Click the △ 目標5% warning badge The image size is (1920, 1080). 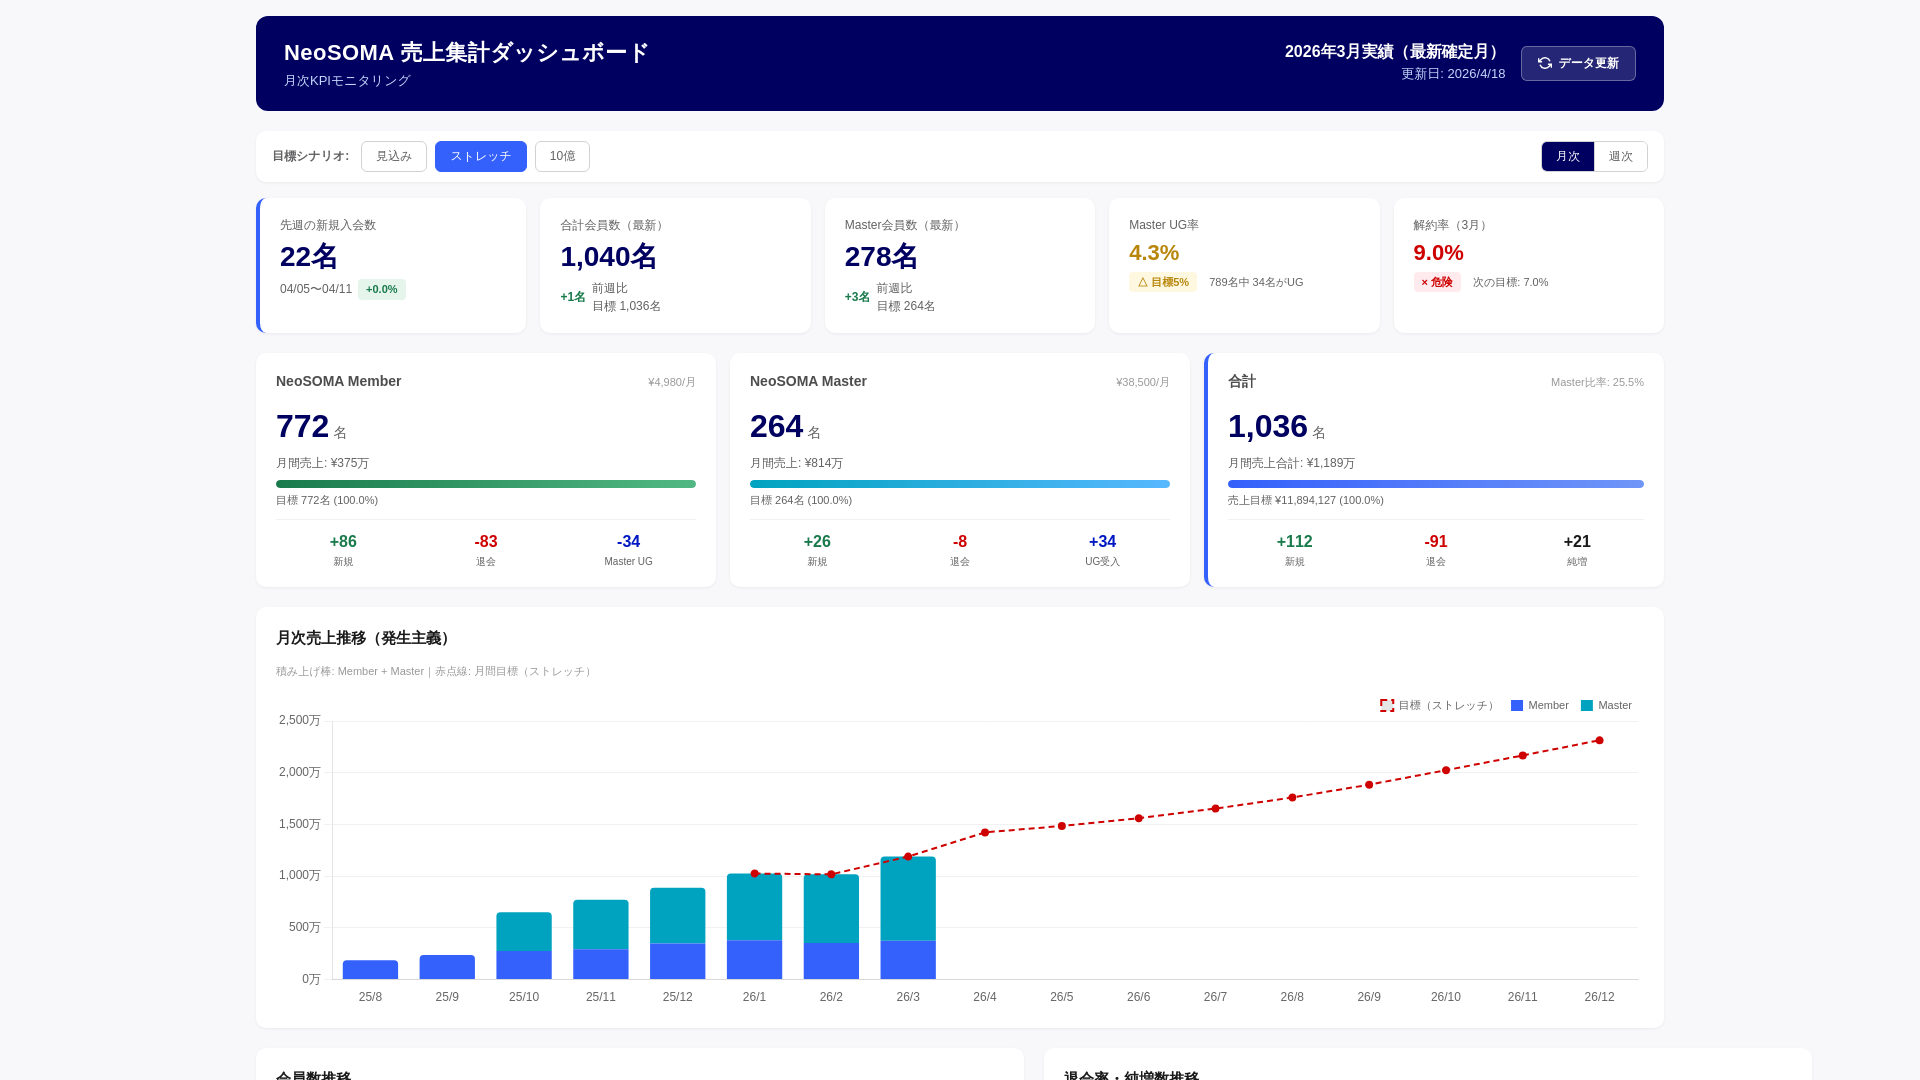coord(1163,282)
